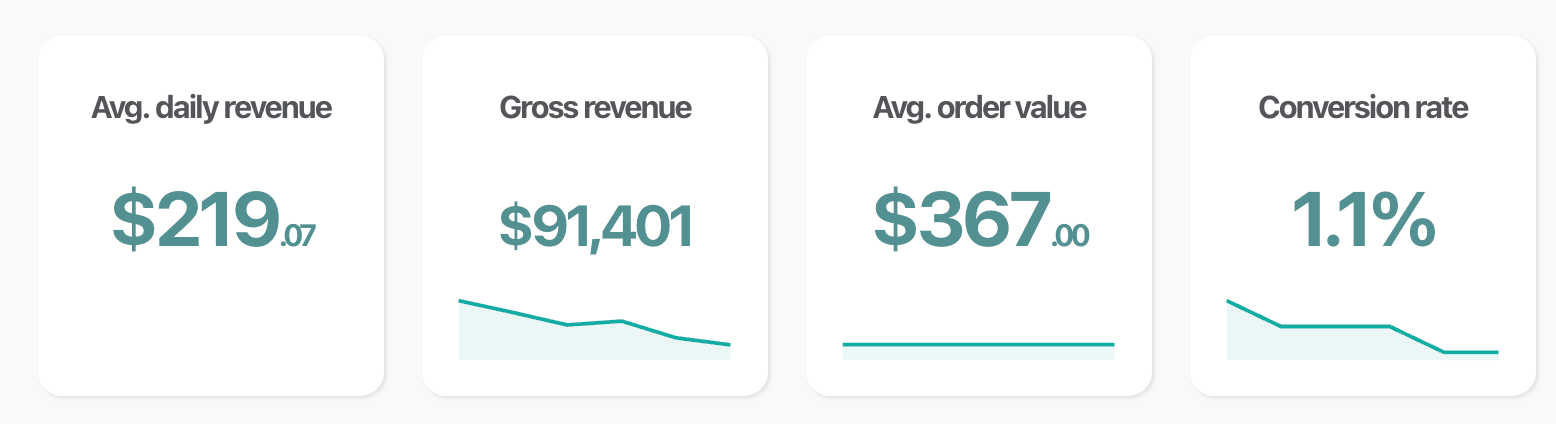Viewport: 1556px width, 424px height.
Task: Select the $367 order value figure
Action: (962, 221)
